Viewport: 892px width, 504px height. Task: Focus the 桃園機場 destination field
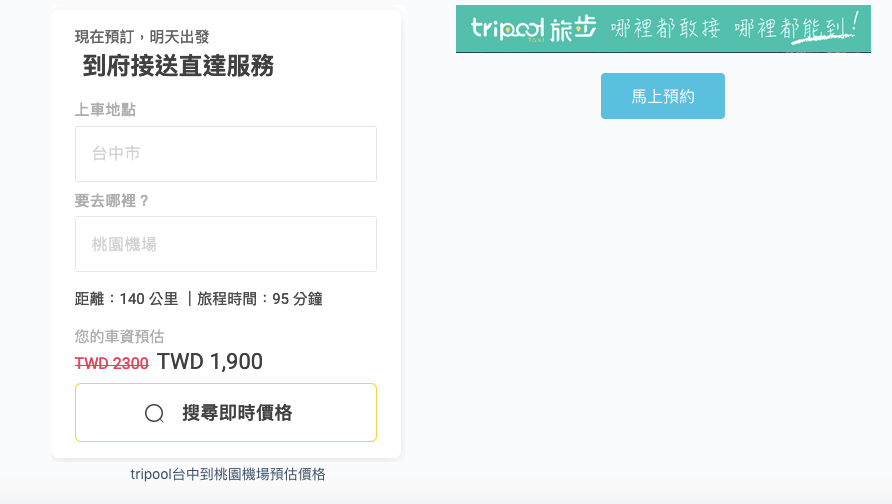pyautogui.click(x=226, y=244)
